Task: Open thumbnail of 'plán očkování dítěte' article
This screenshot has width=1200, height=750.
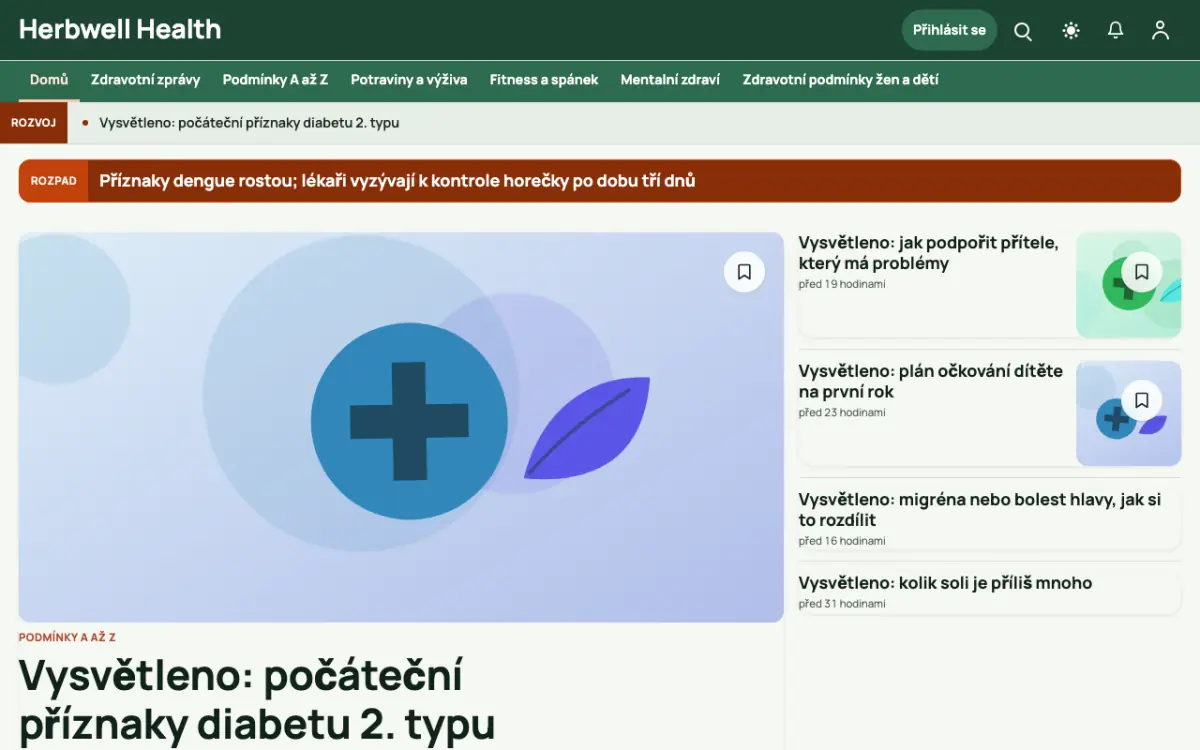Action: 1128,413
